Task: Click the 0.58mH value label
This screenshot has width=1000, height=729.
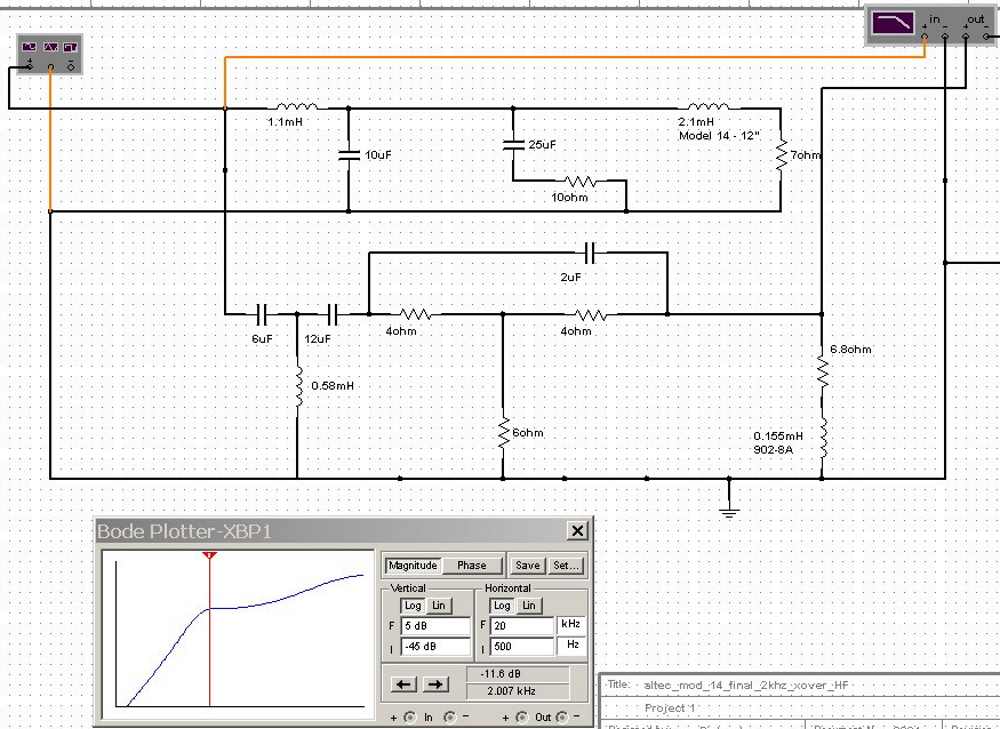Action: point(332,387)
